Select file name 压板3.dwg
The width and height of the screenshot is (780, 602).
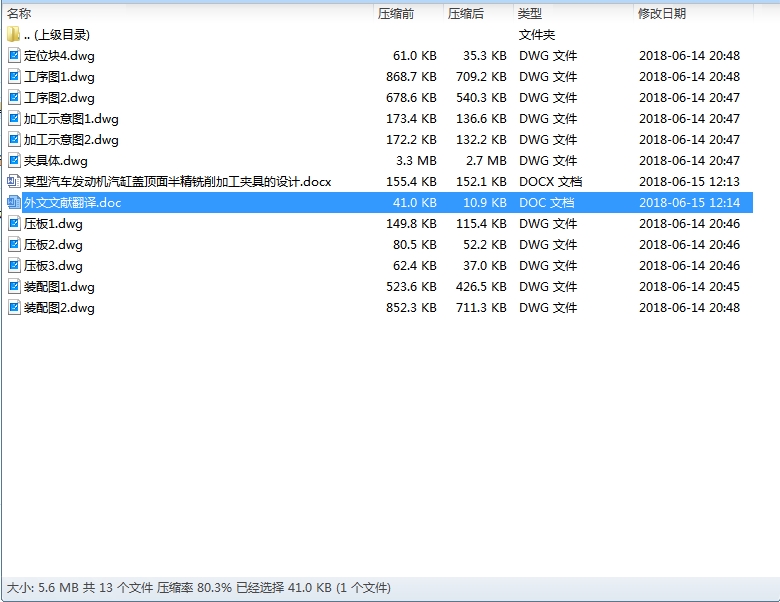pyautogui.click(x=53, y=266)
